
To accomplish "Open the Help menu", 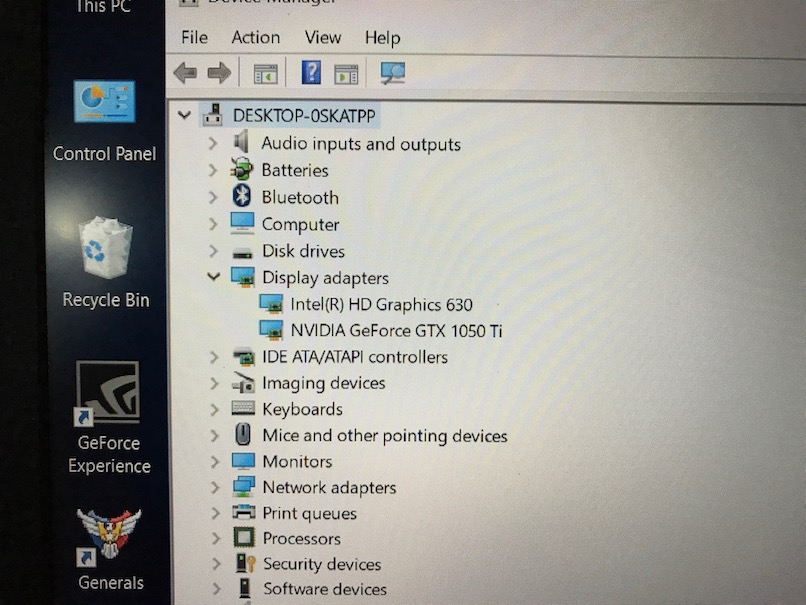I will pos(382,38).
